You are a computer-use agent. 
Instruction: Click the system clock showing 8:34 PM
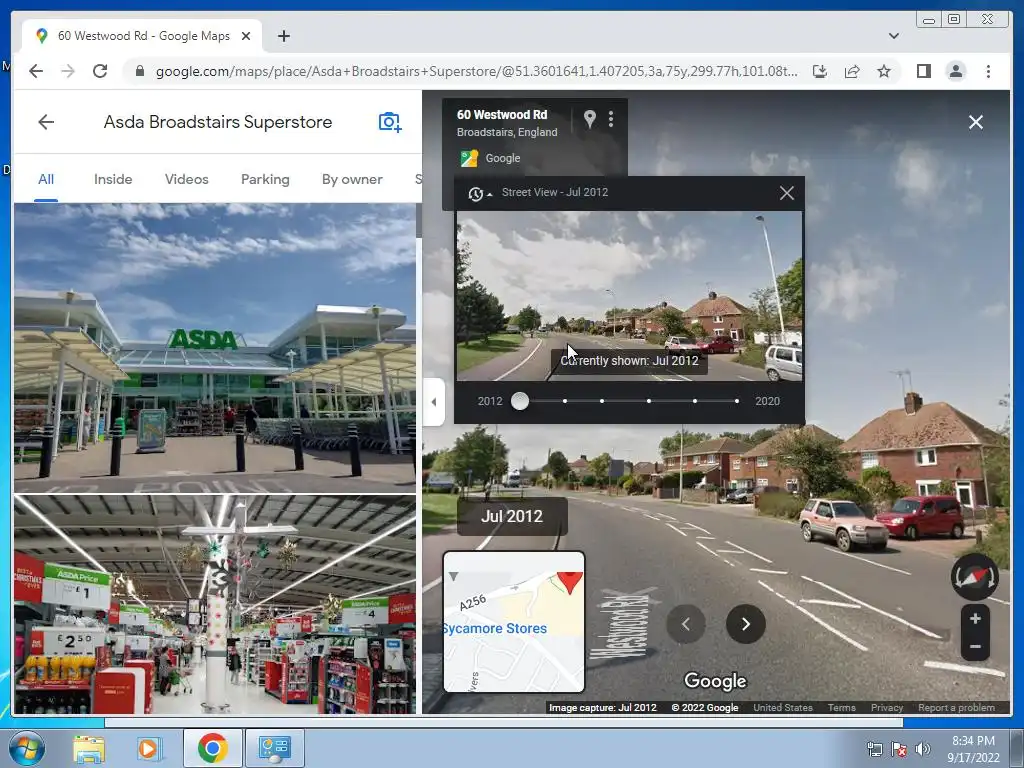973,748
